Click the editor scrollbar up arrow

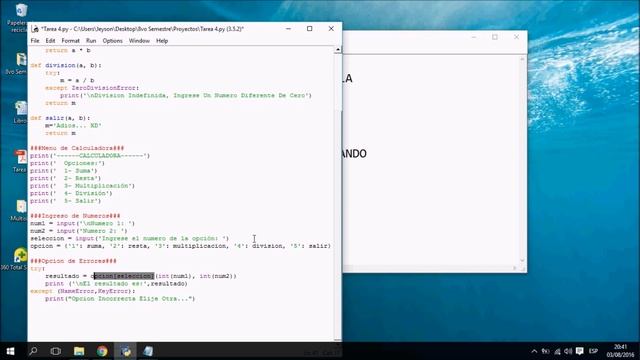coord(338,50)
